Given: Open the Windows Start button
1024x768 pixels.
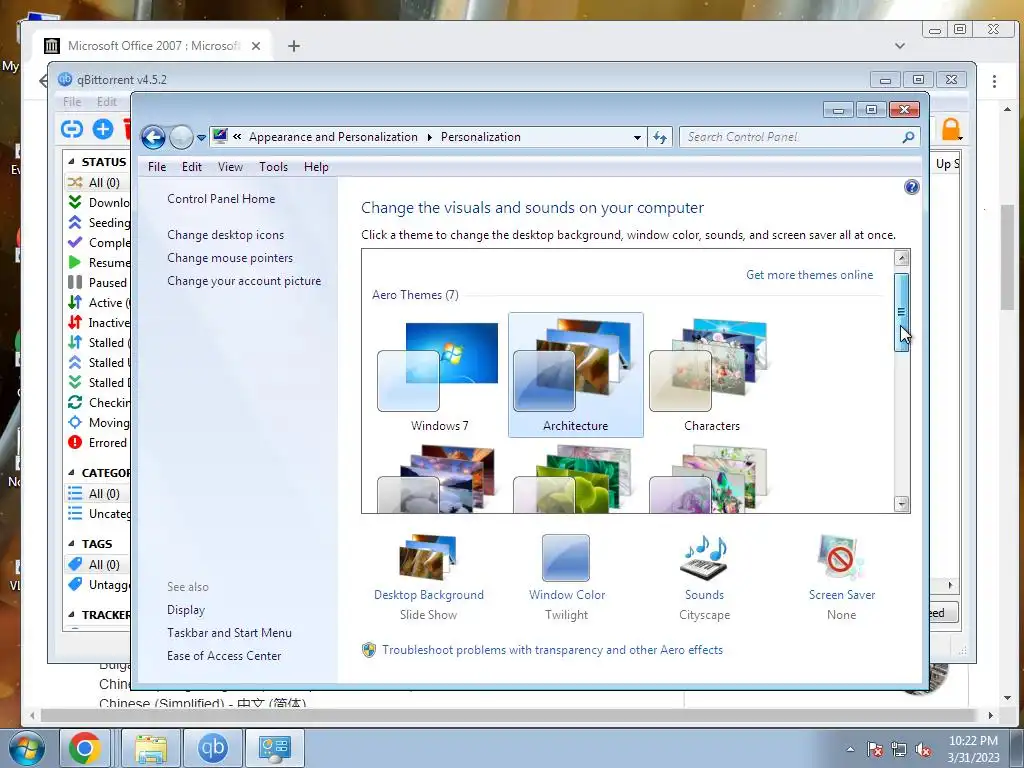Looking at the screenshot, I should point(27,748).
